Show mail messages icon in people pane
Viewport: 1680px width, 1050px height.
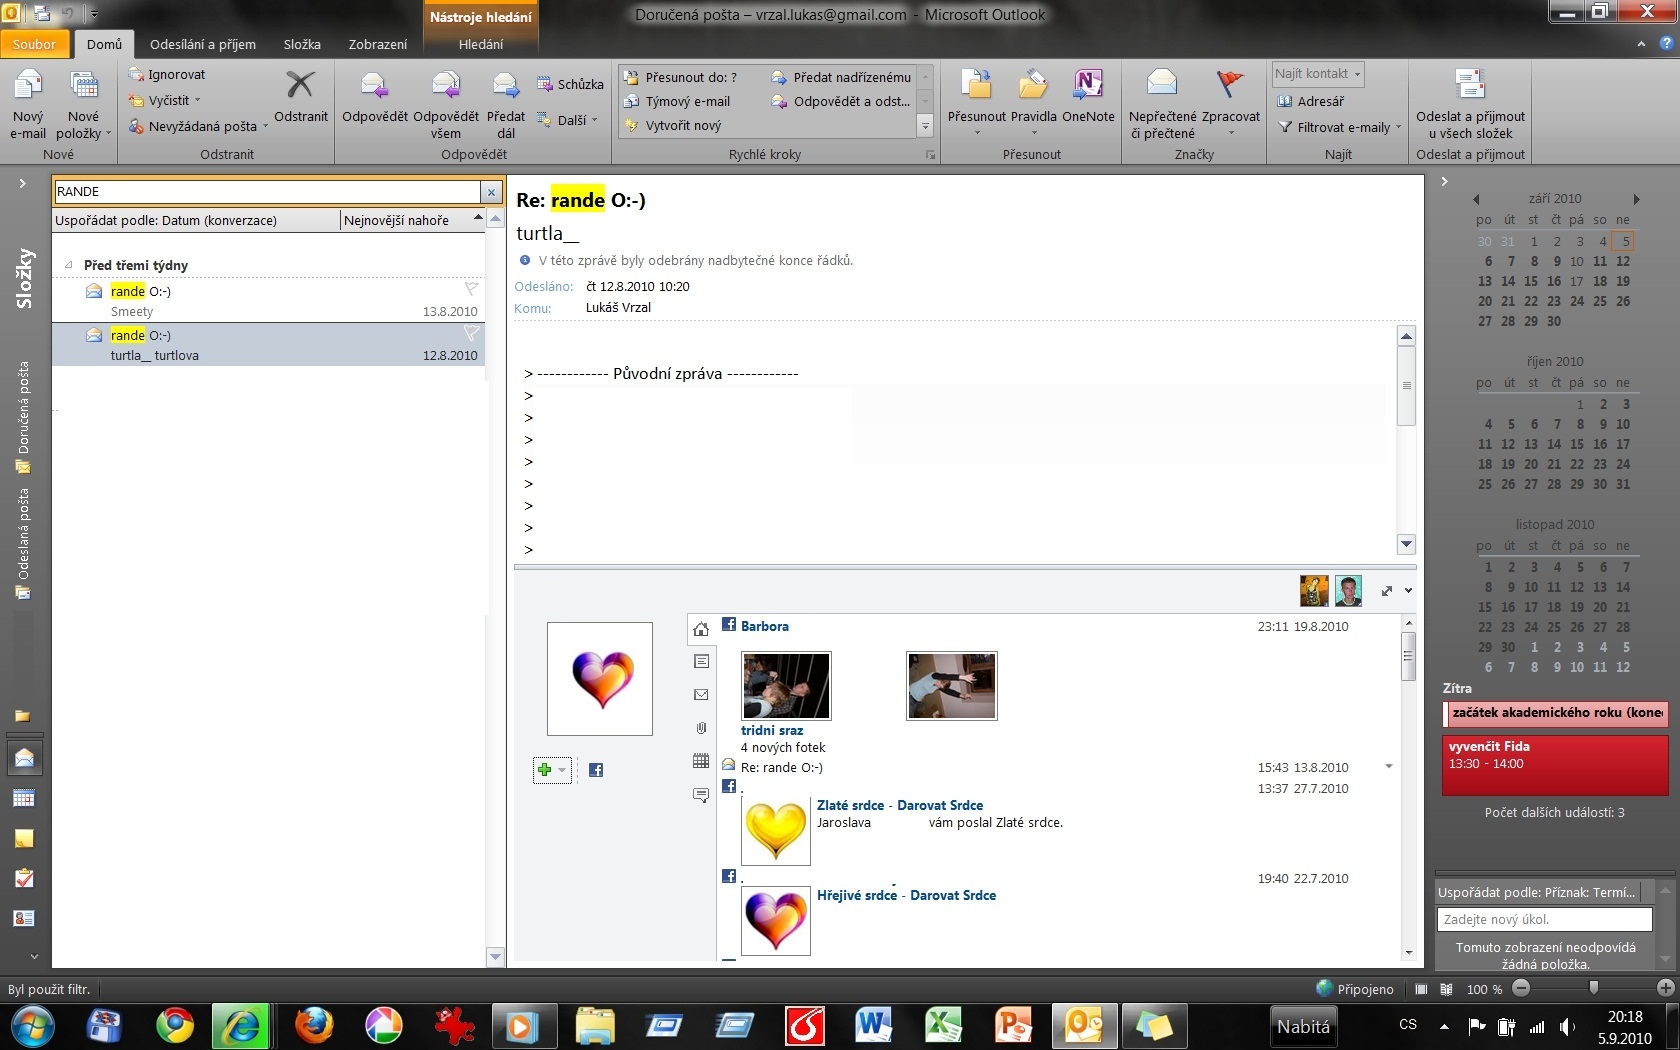(701, 695)
